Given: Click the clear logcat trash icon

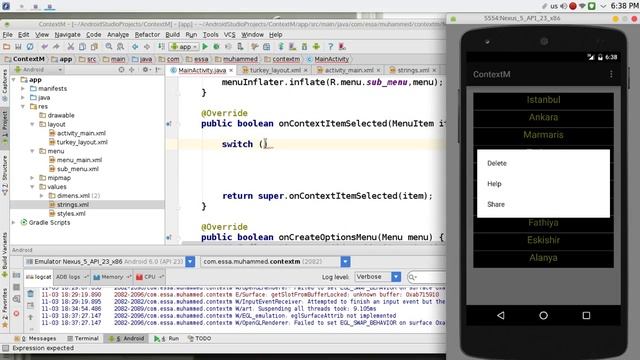Looking at the screenshot, I should 31,293.
